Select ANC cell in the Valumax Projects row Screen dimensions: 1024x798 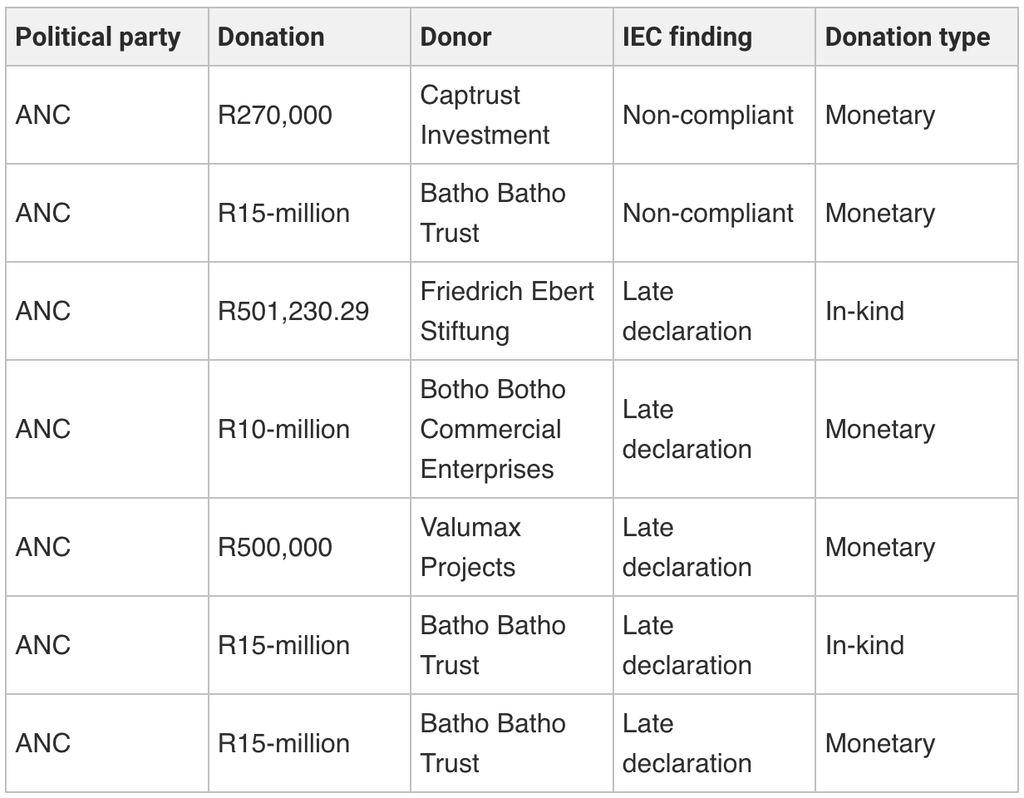pyautogui.click(x=107, y=547)
